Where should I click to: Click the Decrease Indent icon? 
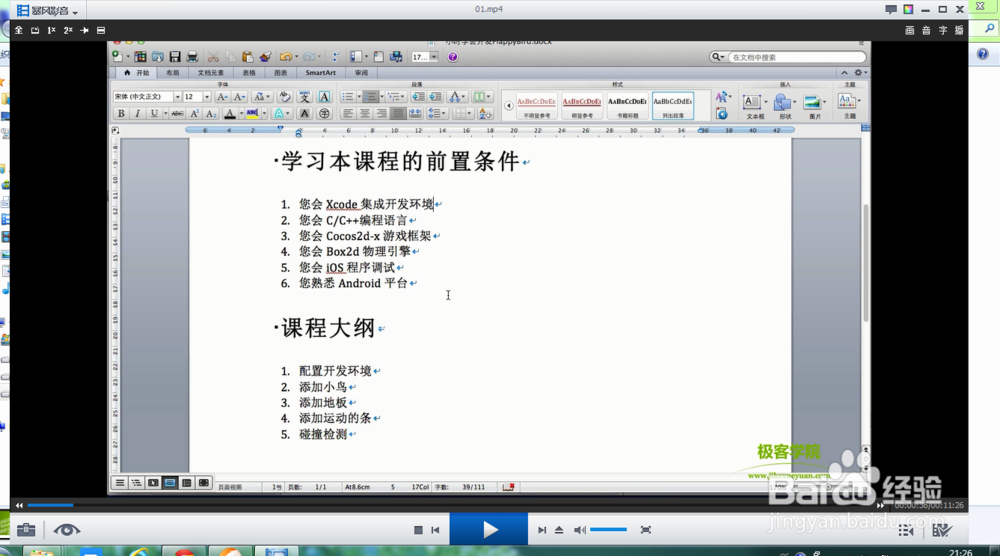[x=418, y=97]
